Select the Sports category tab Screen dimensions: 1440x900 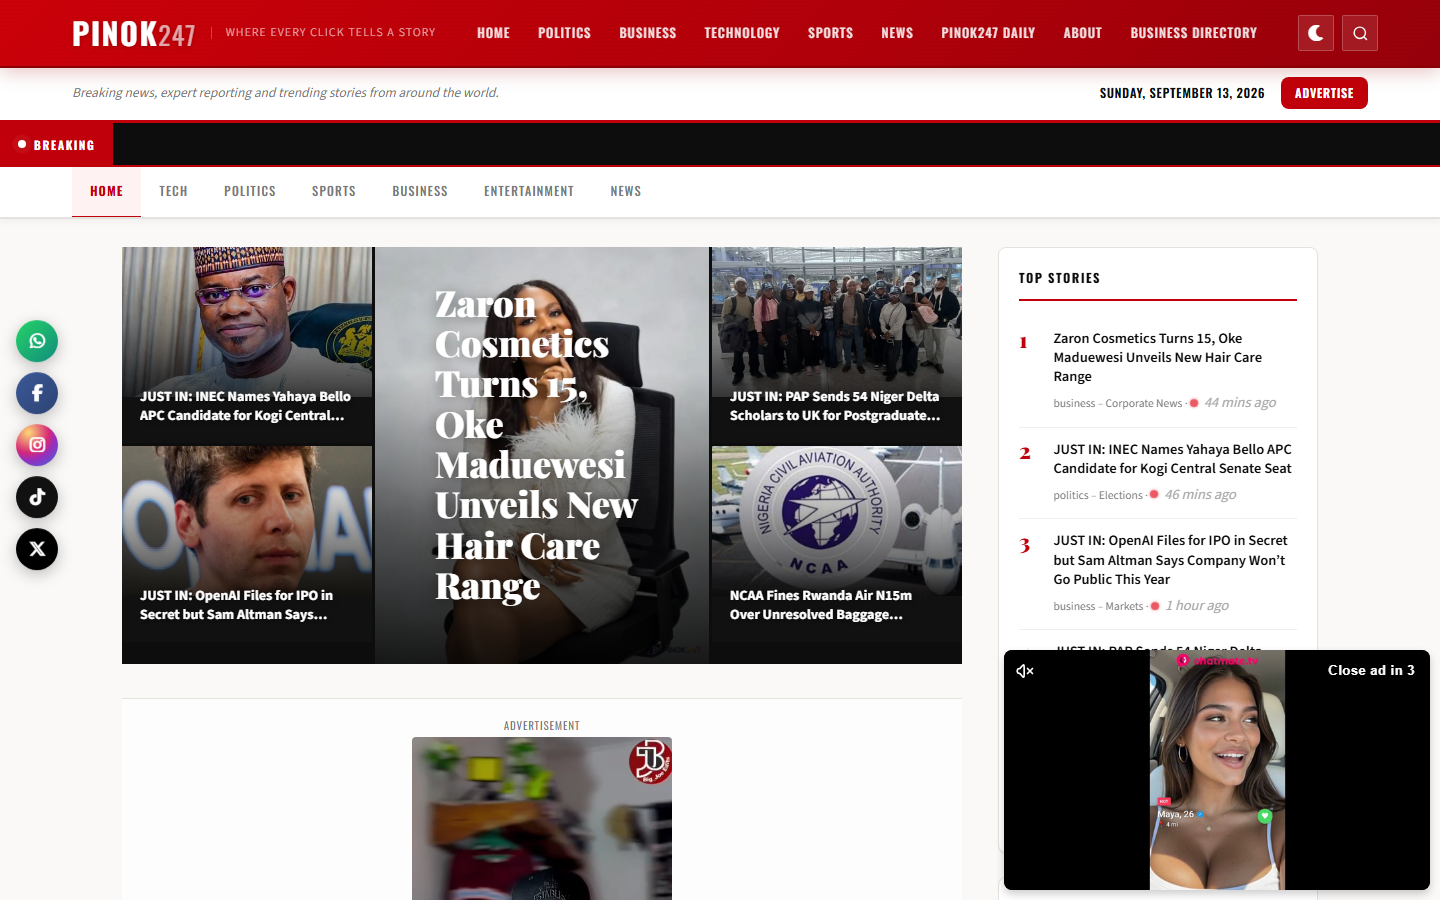pos(334,191)
